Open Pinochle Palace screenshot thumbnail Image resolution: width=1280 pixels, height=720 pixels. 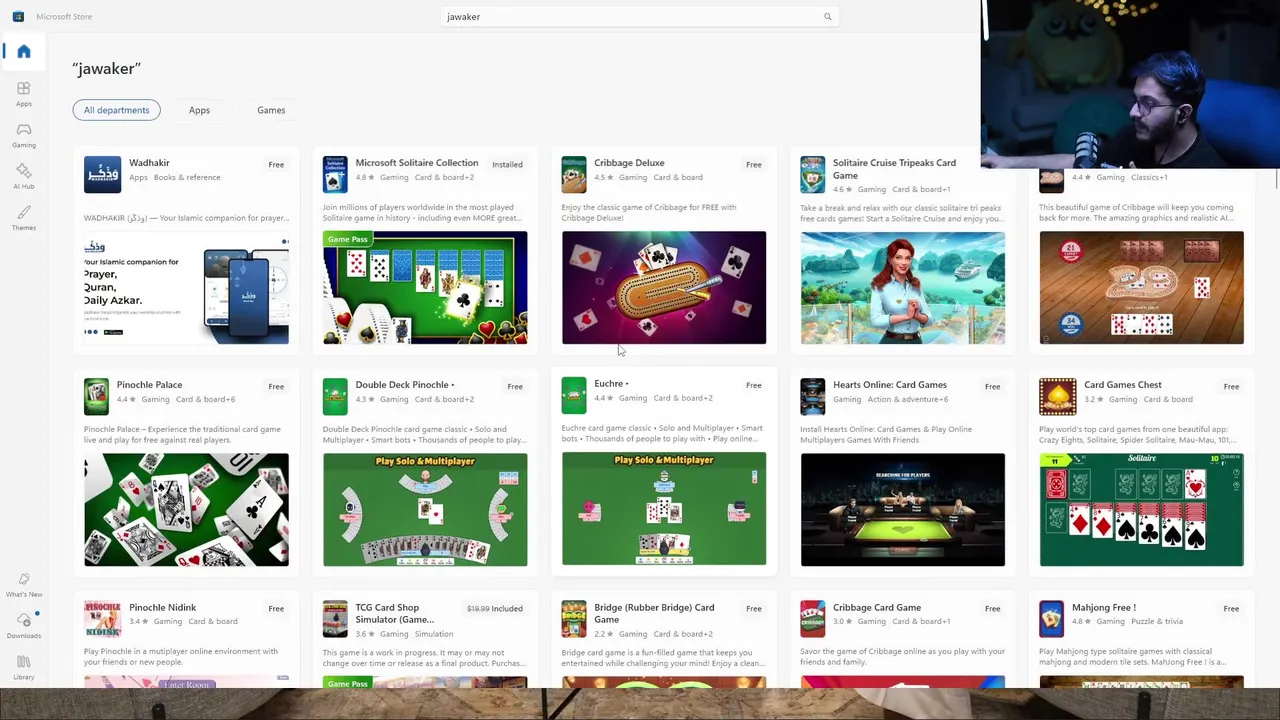[x=186, y=510]
